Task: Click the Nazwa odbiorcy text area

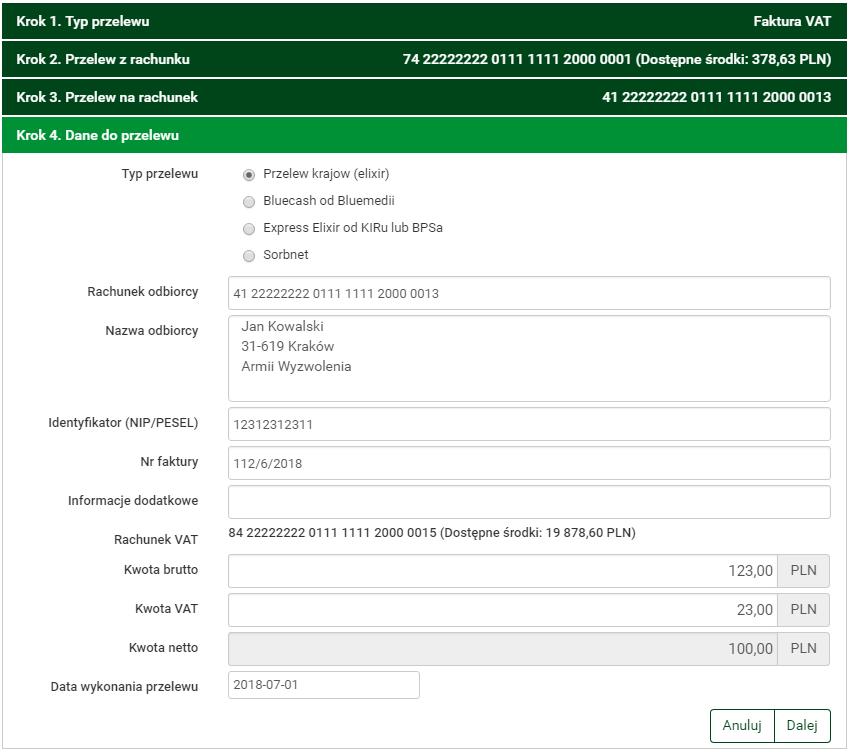Action: [x=529, y=359]
